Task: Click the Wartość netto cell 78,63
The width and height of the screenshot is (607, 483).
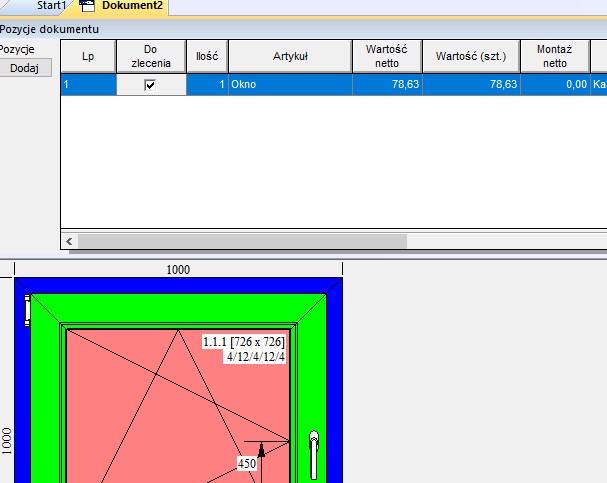Action: click(x=387, y=84)
